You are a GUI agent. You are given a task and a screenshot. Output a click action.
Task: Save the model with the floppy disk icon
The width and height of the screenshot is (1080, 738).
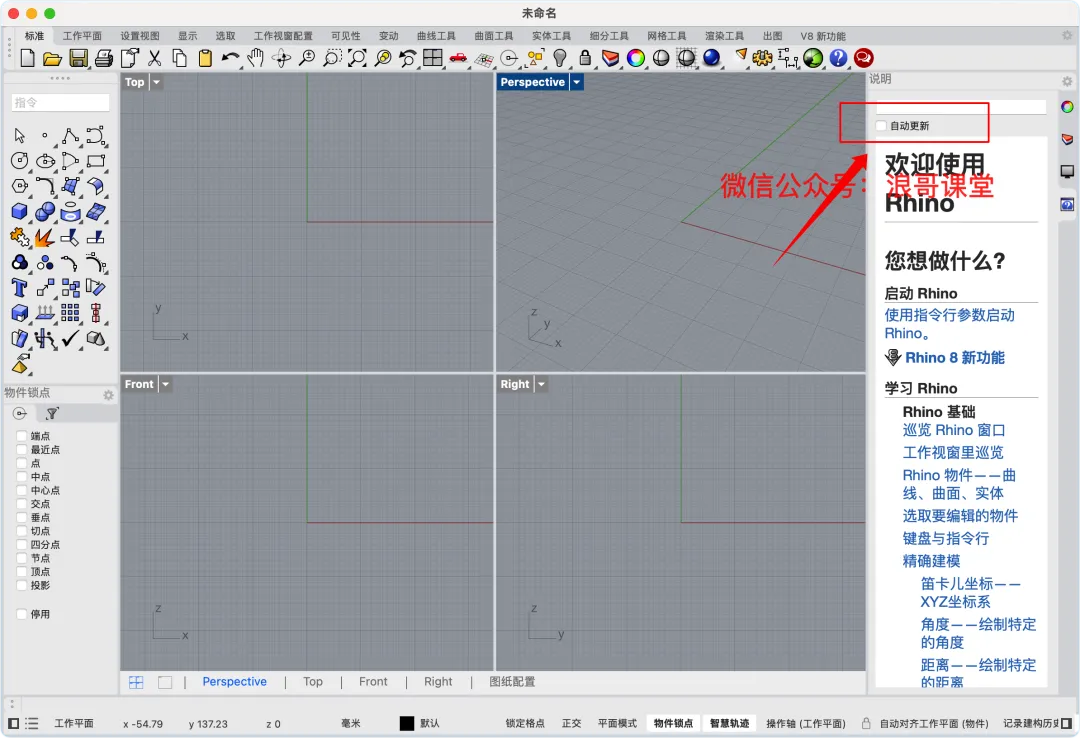[79, 59]
